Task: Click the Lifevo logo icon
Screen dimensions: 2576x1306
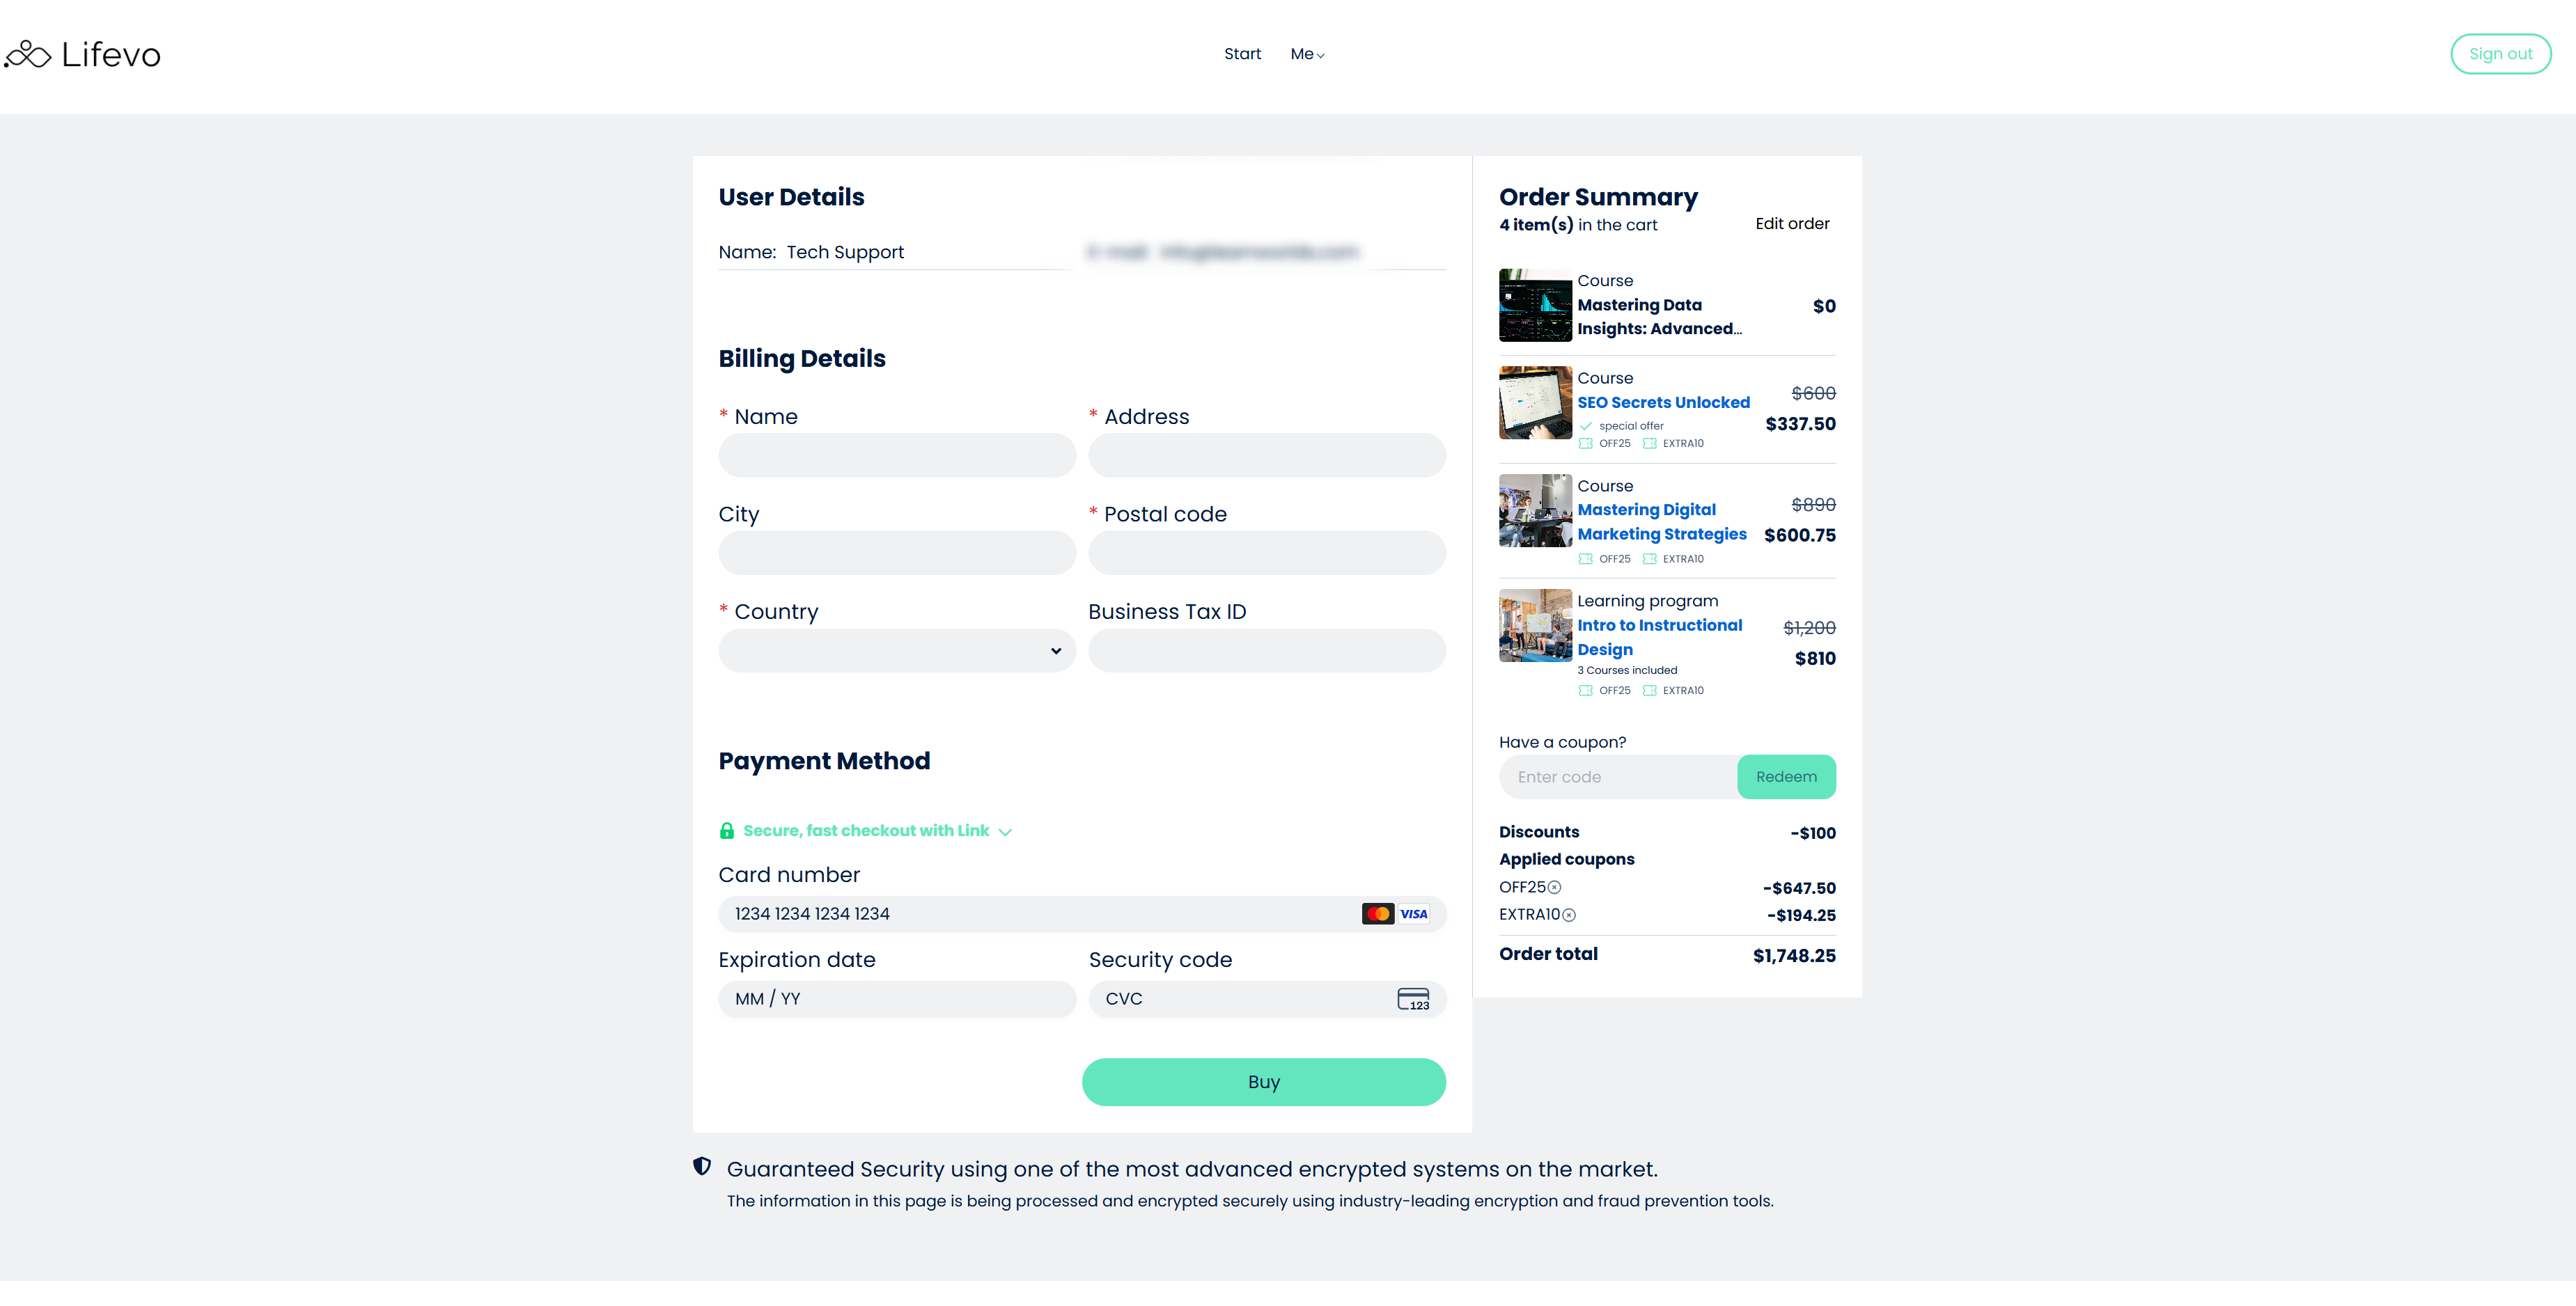Action: [x=28, y=54]
